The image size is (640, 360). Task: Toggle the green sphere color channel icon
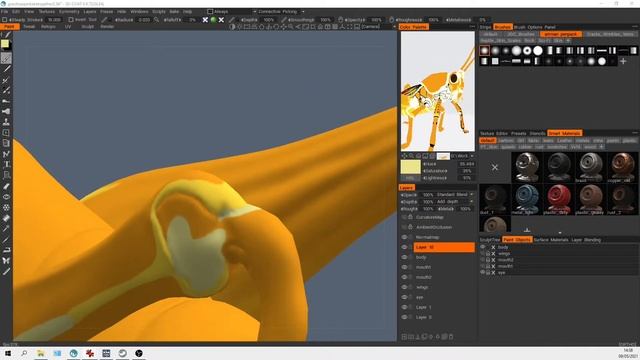pyautogui.click(x=213, y=20)
